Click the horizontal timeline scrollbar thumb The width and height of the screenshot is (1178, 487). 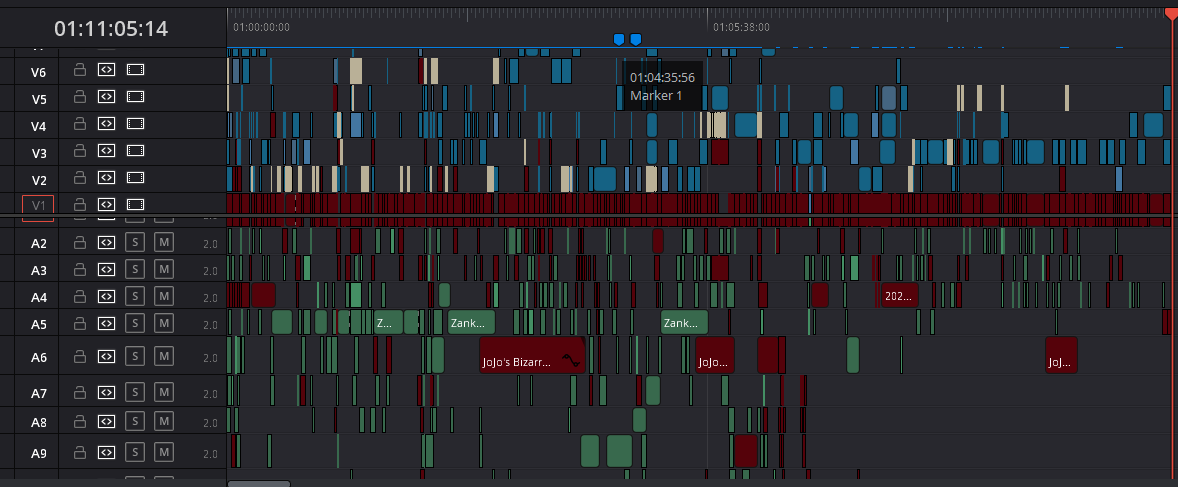tap(258, 483)
